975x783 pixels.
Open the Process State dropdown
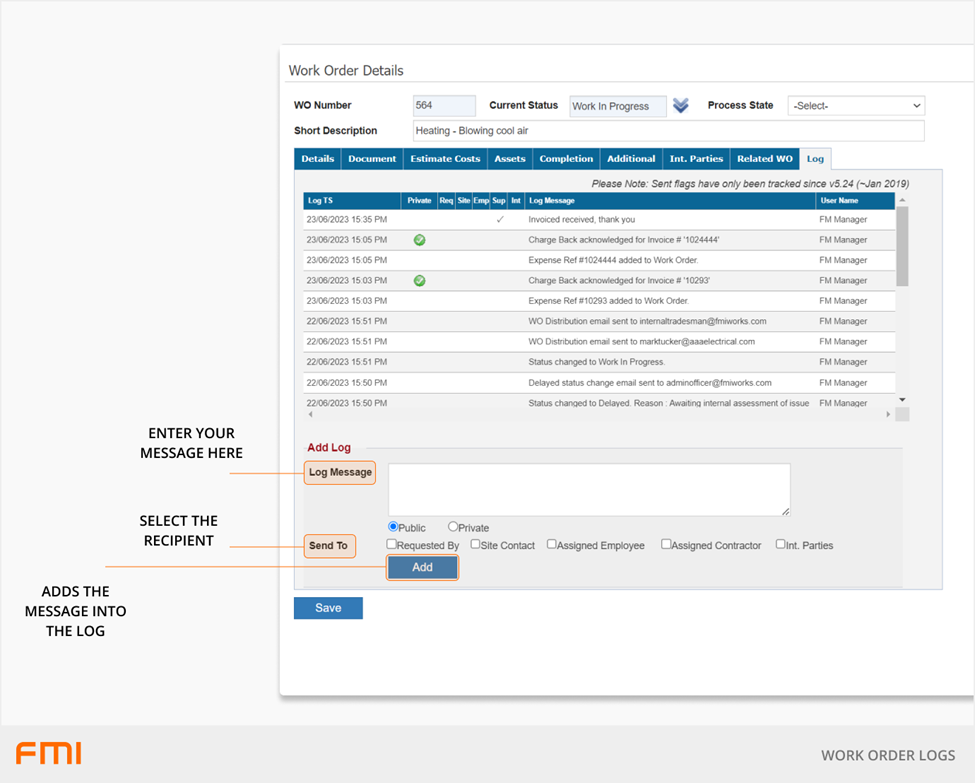coord(856,106)
